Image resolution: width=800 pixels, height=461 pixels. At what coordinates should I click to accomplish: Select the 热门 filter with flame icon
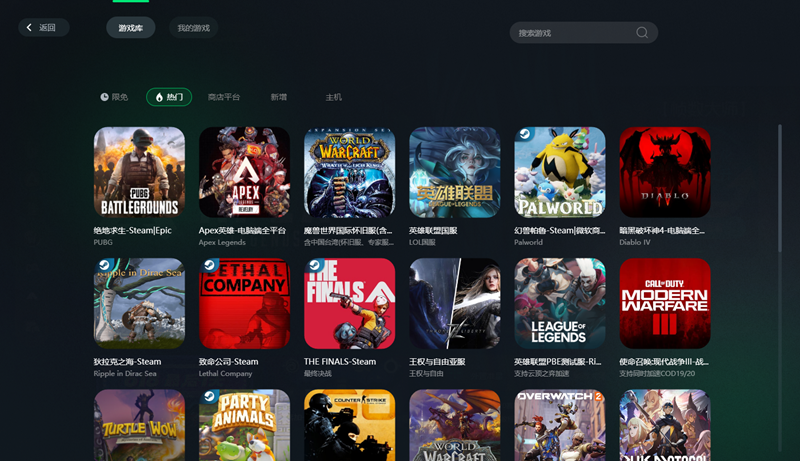click(x=169, y=97)
